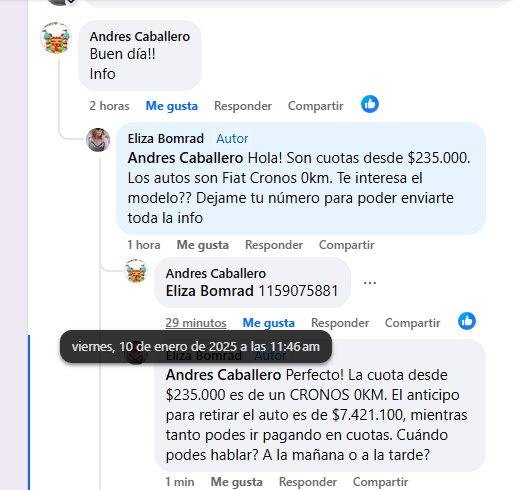
Task: Toggle Me gusta on Eliza's latest reply
Action: point(237,482)
